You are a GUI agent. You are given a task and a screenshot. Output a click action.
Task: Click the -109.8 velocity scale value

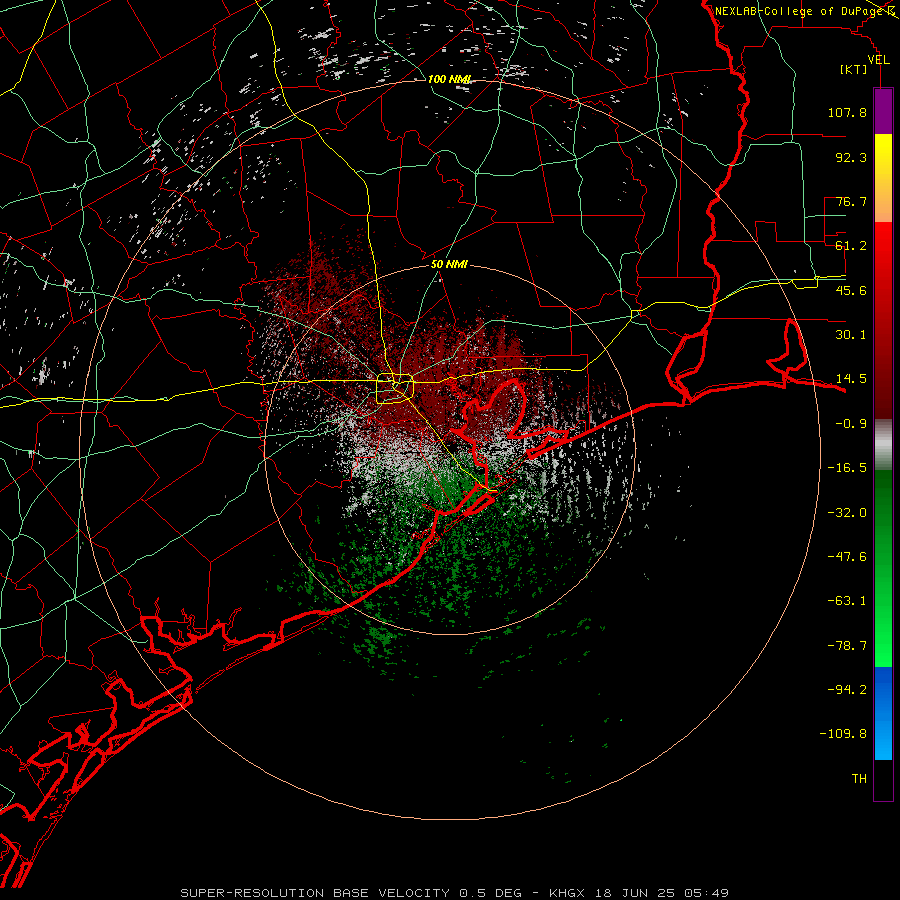[843, 734]
